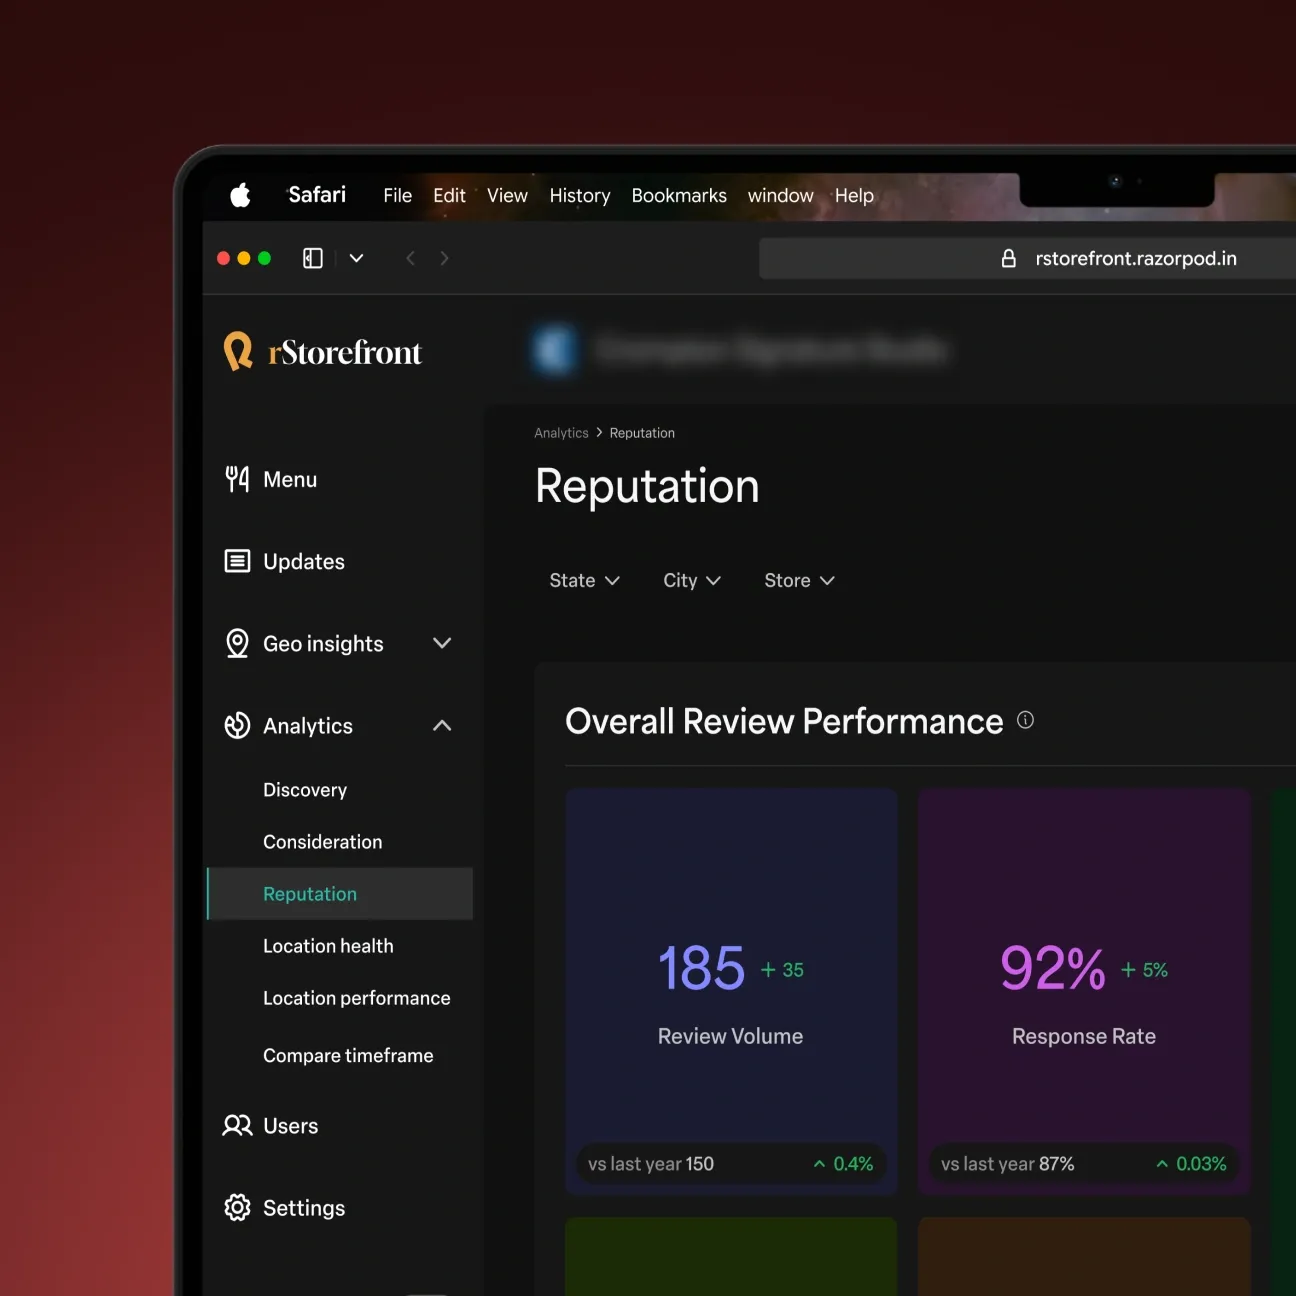
Task: Click the 92% Response Rate value
Action: click(x=1053, y=969)
